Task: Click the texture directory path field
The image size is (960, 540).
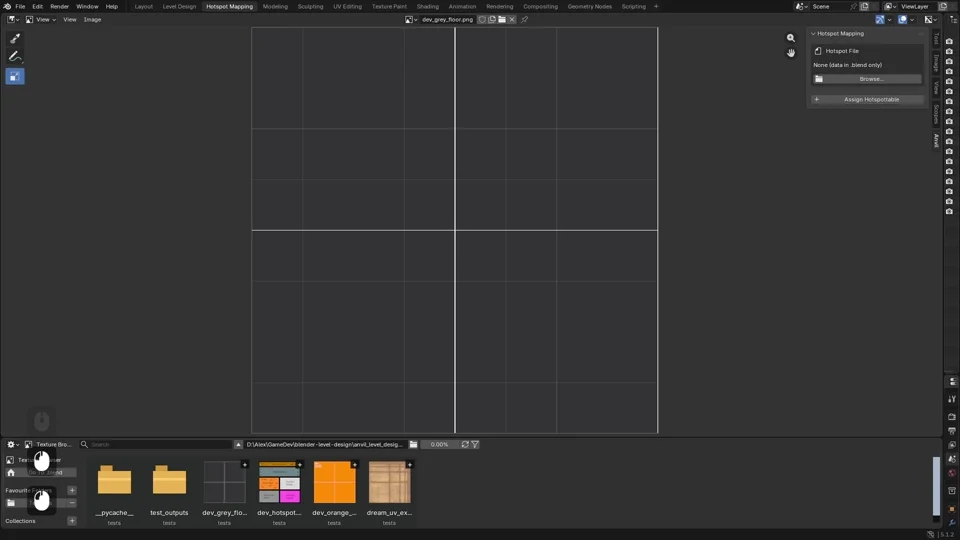Action: click(x=325, y=444)
